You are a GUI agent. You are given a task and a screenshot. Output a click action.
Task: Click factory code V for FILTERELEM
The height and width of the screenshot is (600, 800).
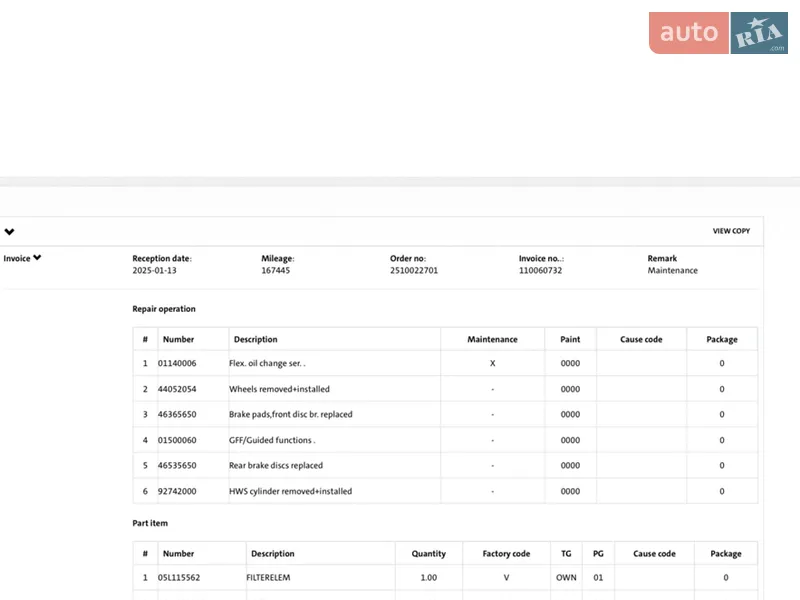[x=506, y=578]
